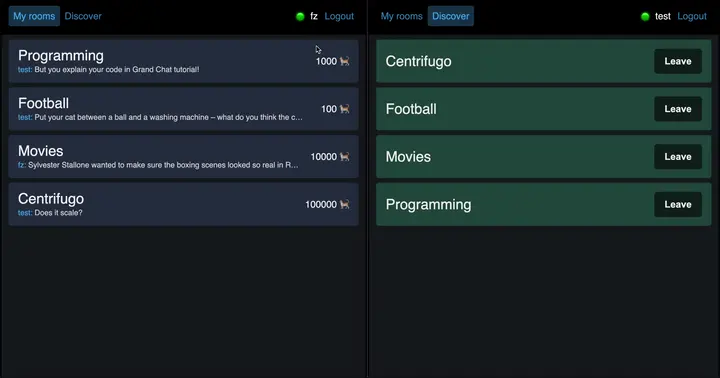
Task: Click the cat icon beside 10000 in Movies
Action: point(344,157)
